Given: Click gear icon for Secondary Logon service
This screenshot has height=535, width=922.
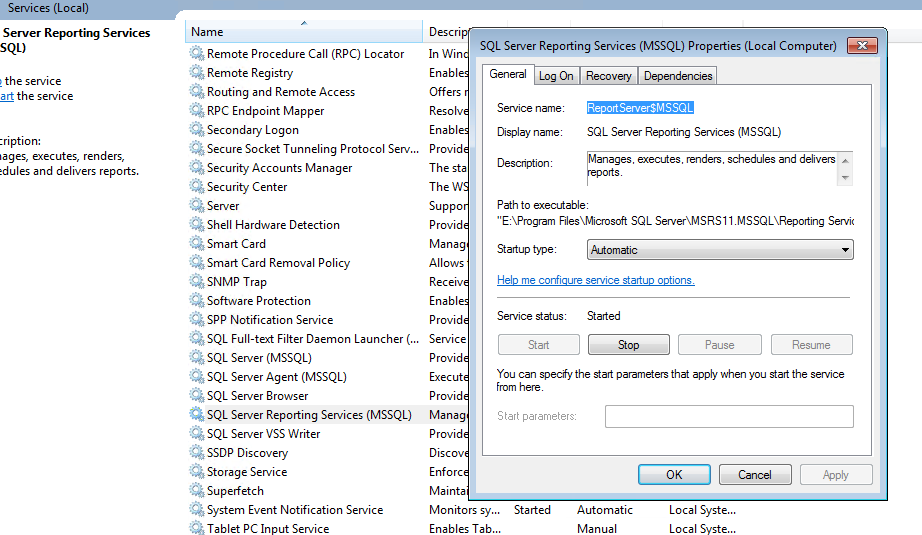Looking at the screenshot, I should coord(196,129).
